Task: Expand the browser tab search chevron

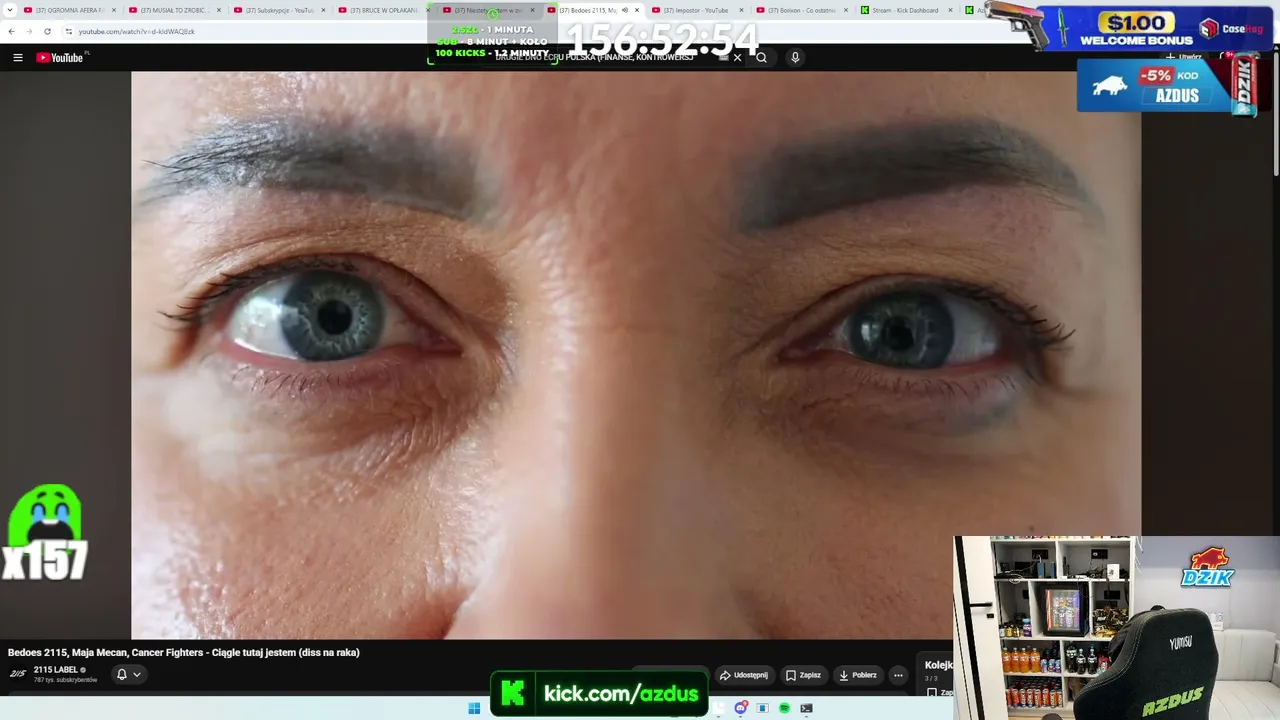Action: pyautogui.click(x=10, y=10)
